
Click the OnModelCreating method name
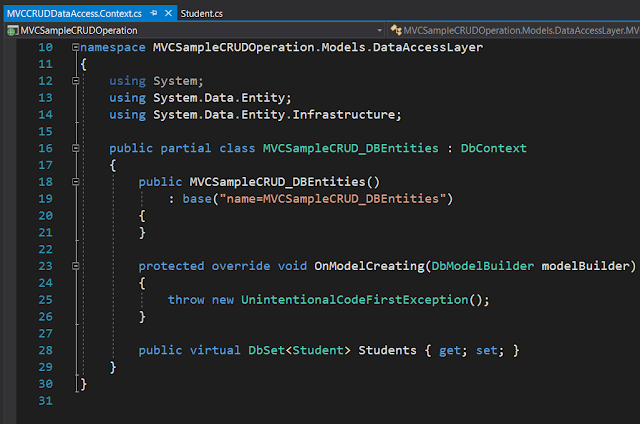(369, 266)
